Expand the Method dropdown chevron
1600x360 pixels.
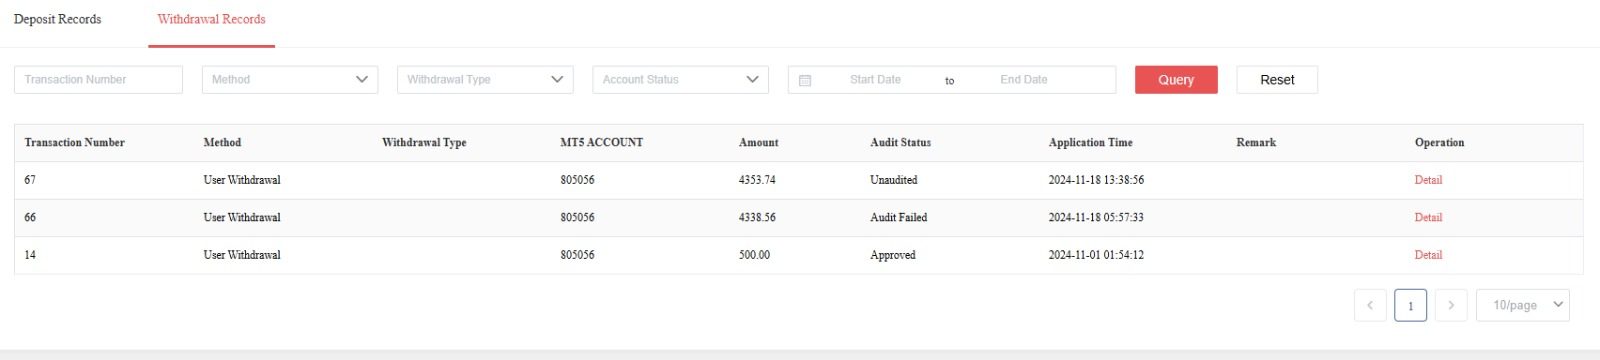[x=362, y=80]
